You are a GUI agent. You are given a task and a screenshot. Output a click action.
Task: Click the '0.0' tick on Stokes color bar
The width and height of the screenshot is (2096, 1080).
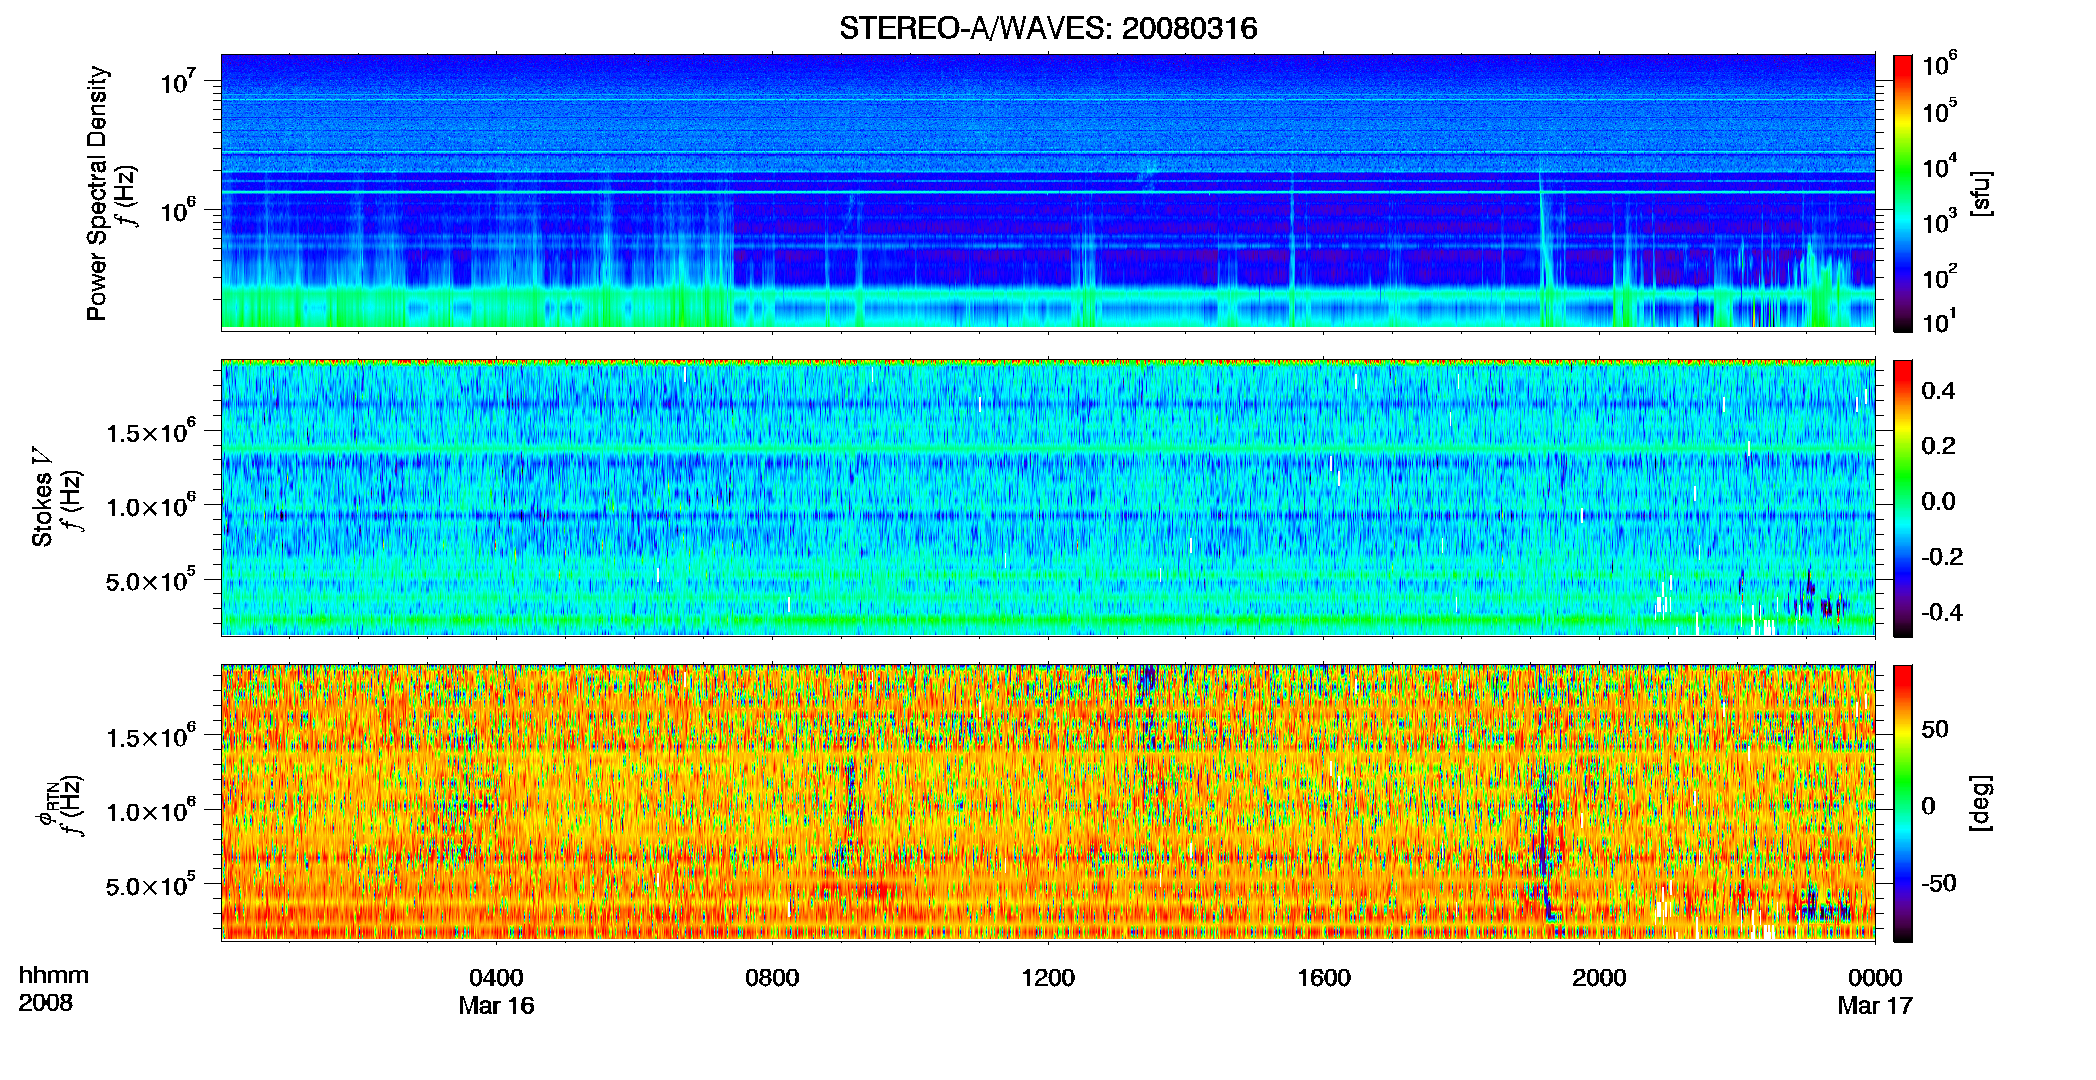[1938, 502]
